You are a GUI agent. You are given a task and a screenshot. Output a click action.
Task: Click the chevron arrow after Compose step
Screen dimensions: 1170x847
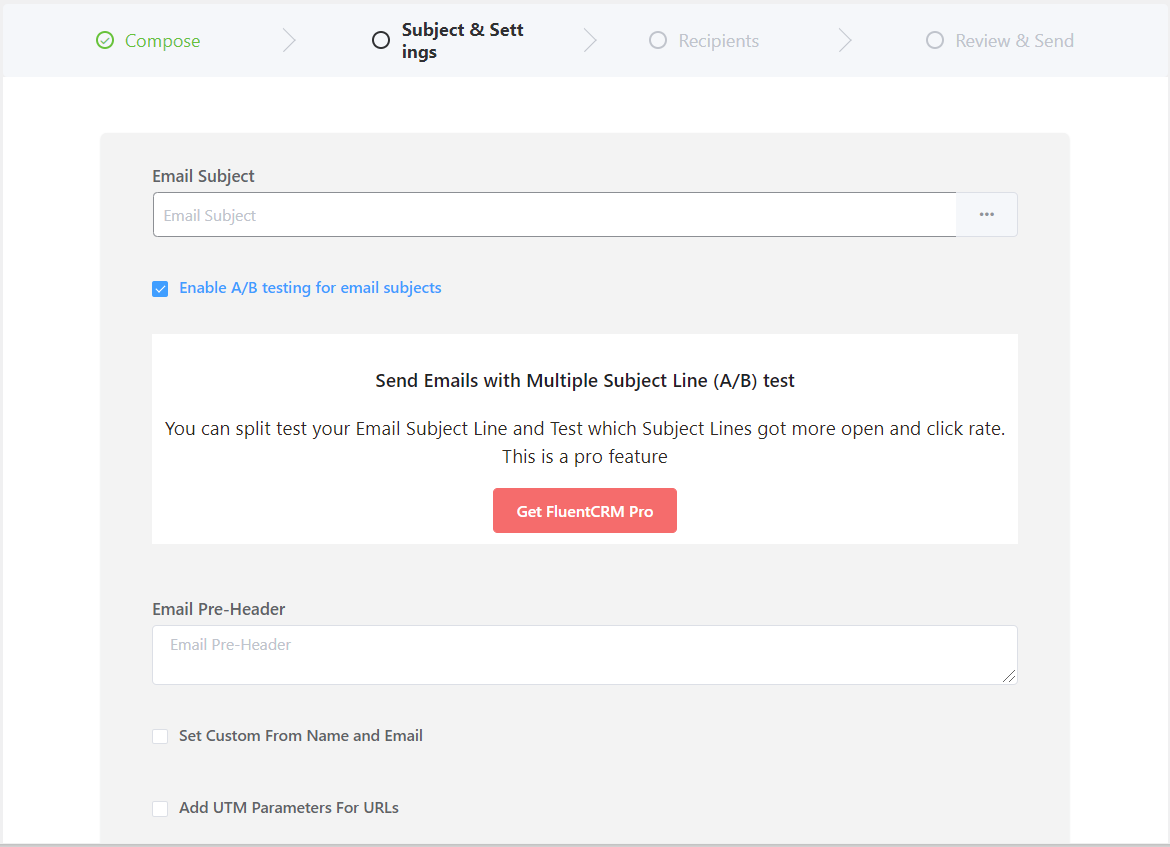[289, 40]
